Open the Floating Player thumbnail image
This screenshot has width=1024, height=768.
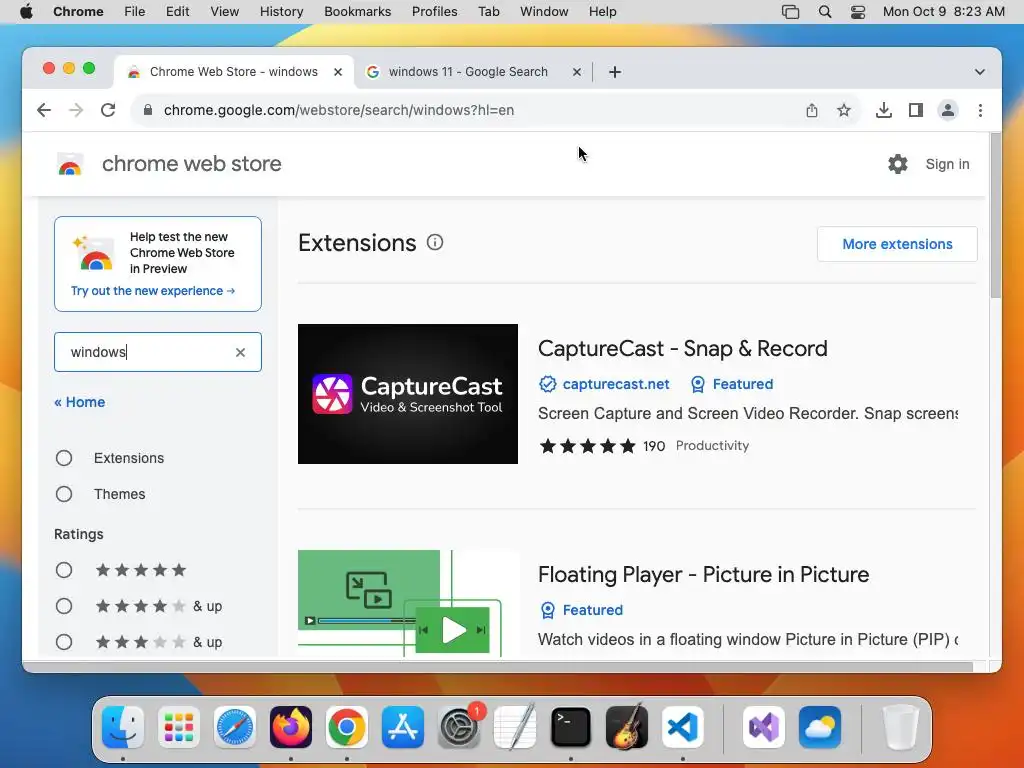(x=408, y=603)
